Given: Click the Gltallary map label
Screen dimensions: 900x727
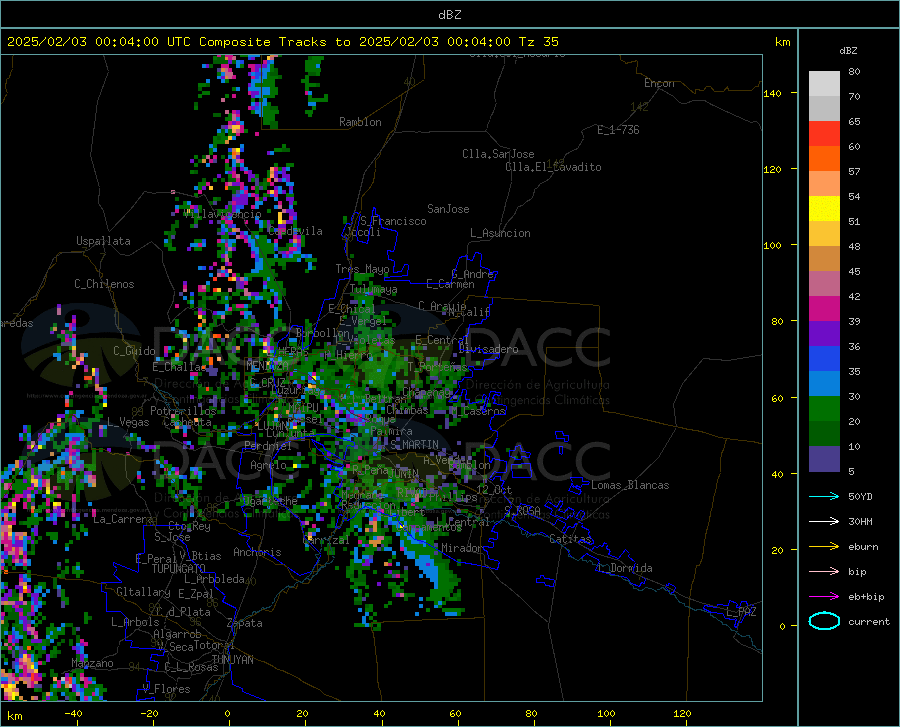Looking at the screenshot, I should click(x=143, y=592).
